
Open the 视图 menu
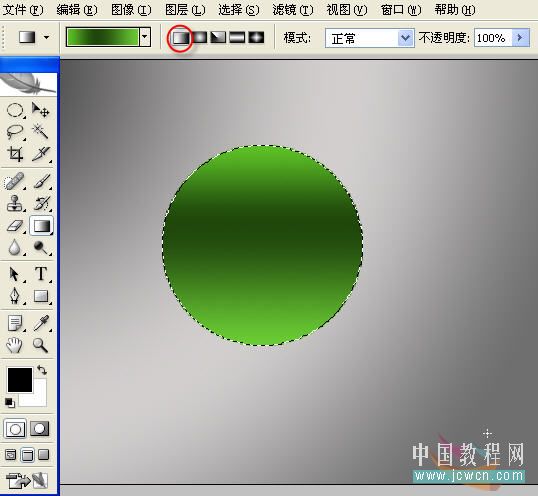tap(347, 10)
